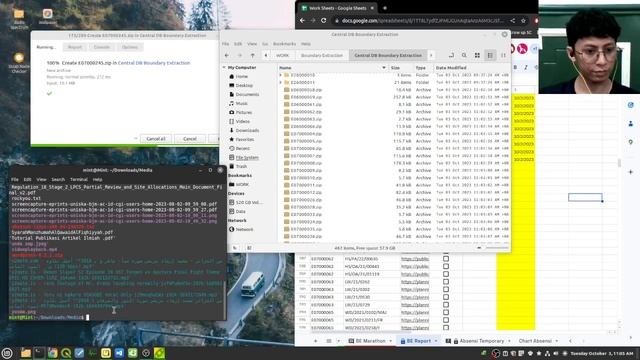Go up to the parent folder
640x360 pixels.
click(253, 56)
